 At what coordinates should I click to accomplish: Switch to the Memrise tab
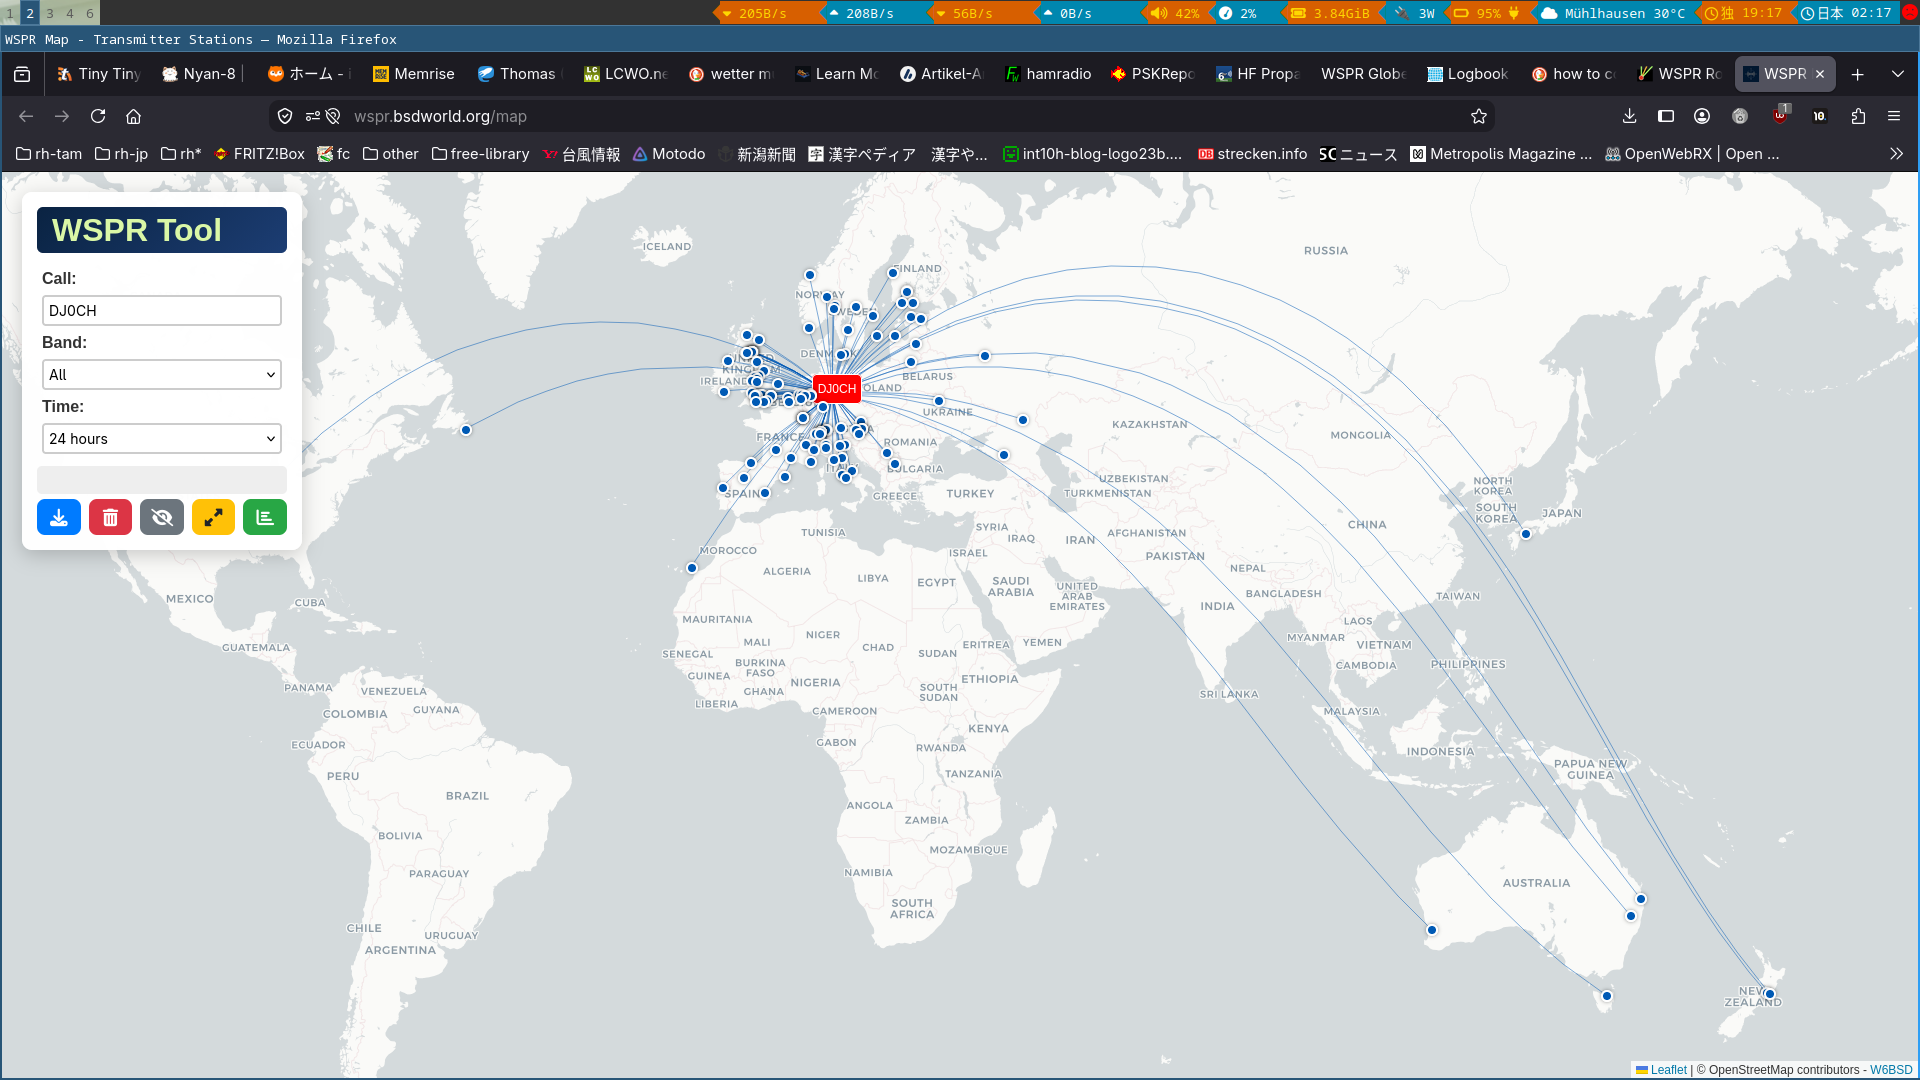pyautogui.click(x=414, y=74)
